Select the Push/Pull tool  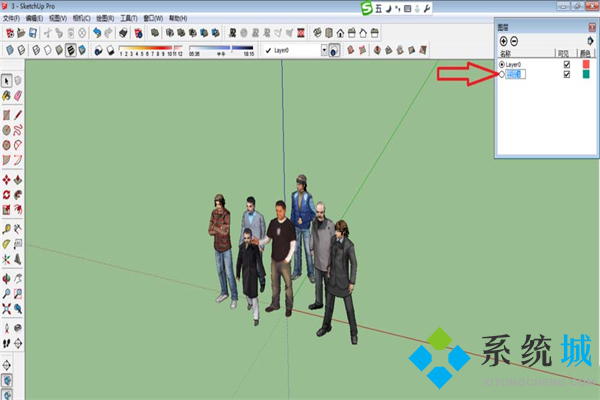18,180
